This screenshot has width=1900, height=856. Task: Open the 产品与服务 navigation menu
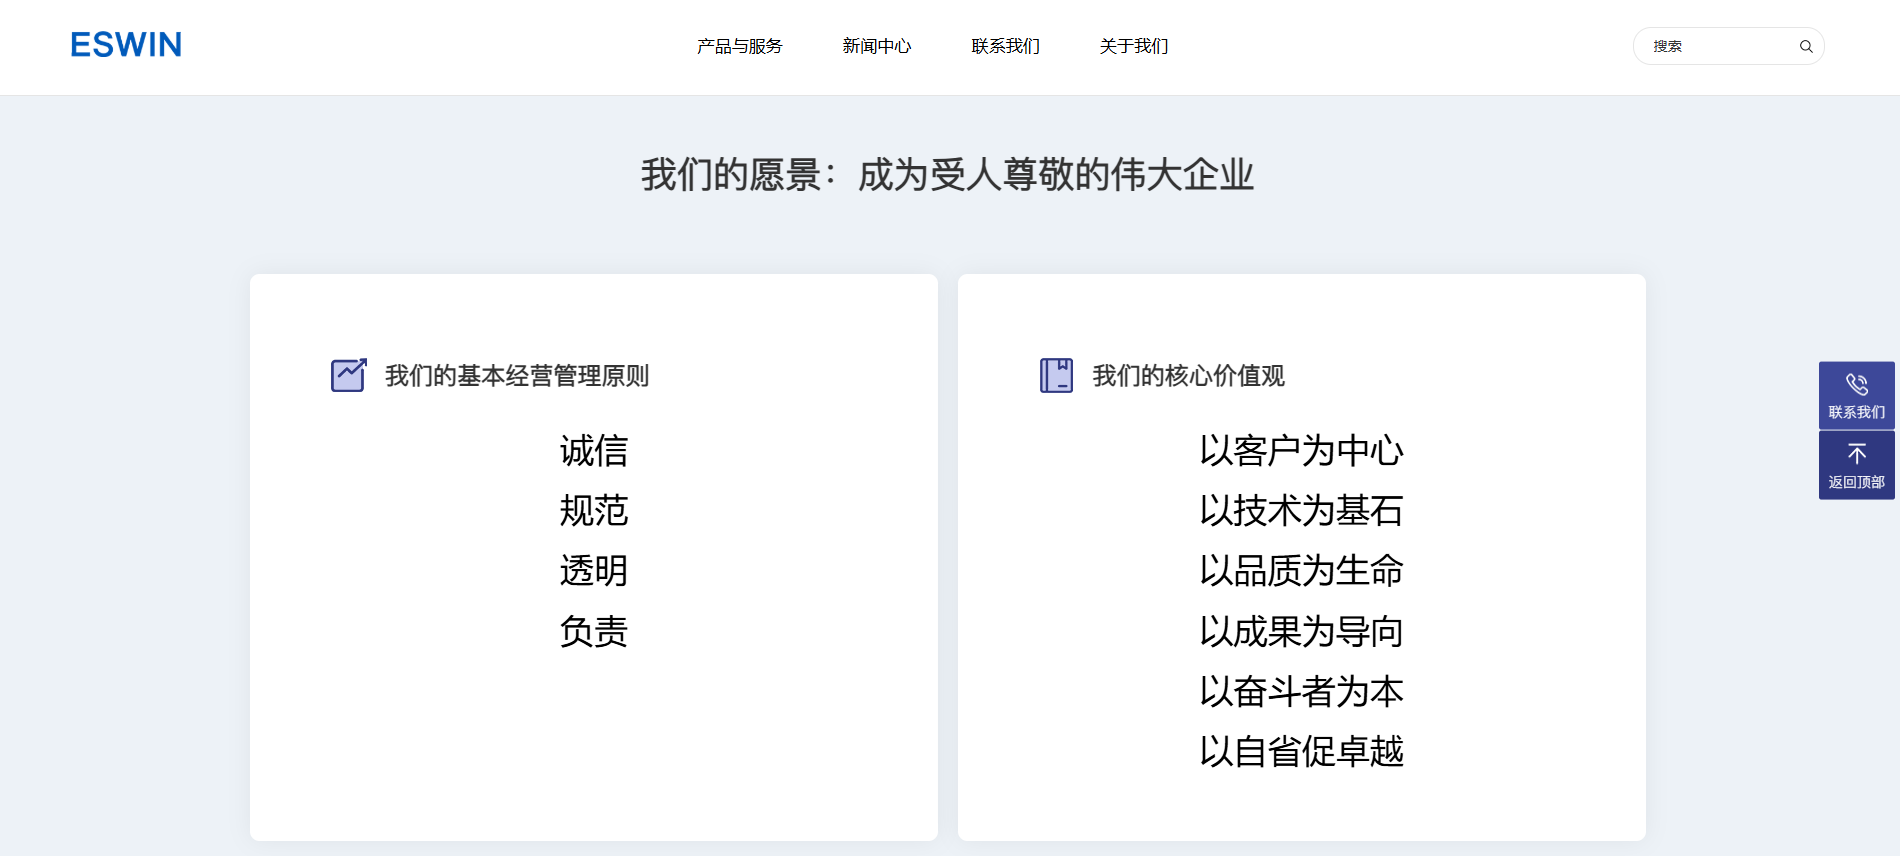coord(739,46)
